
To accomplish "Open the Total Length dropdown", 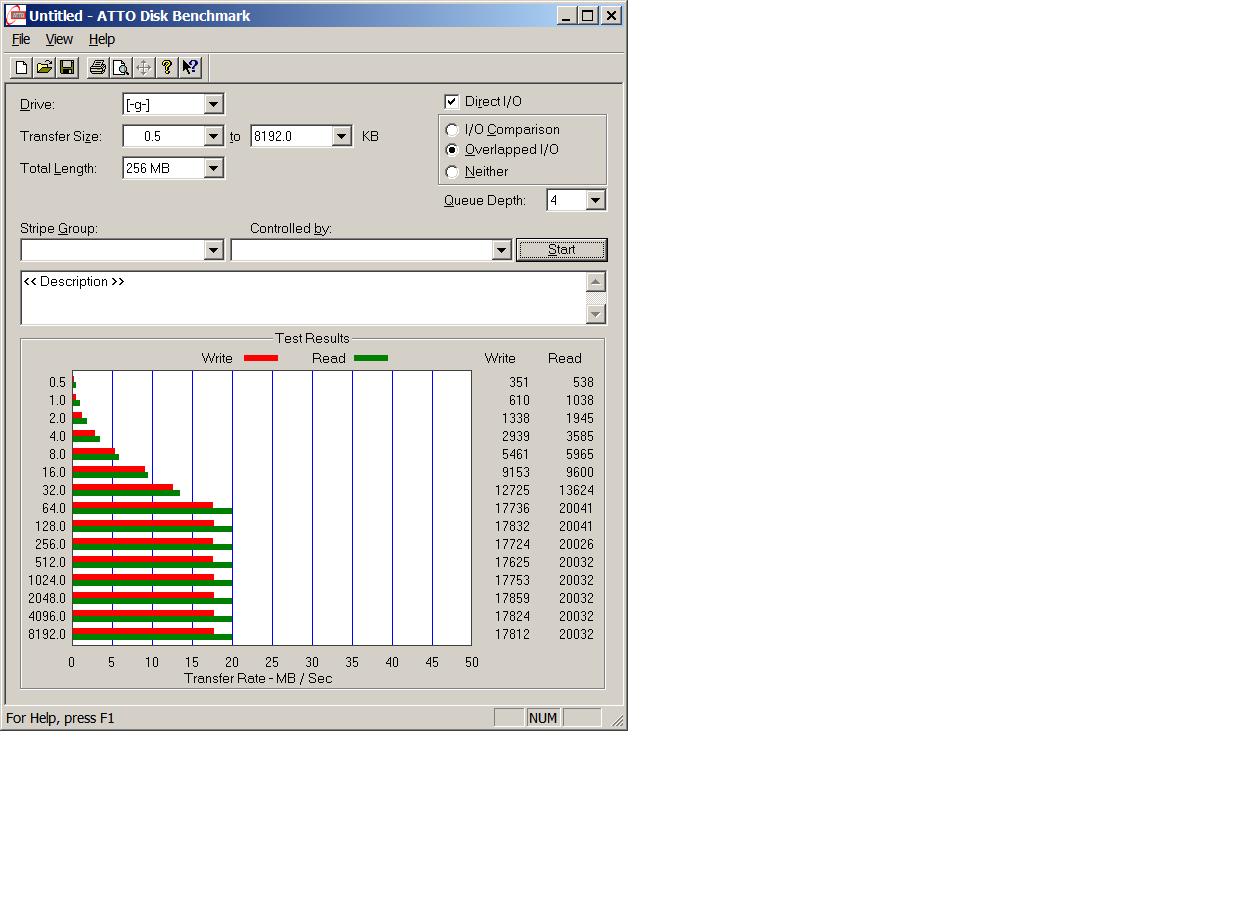I will coord(213,168).
